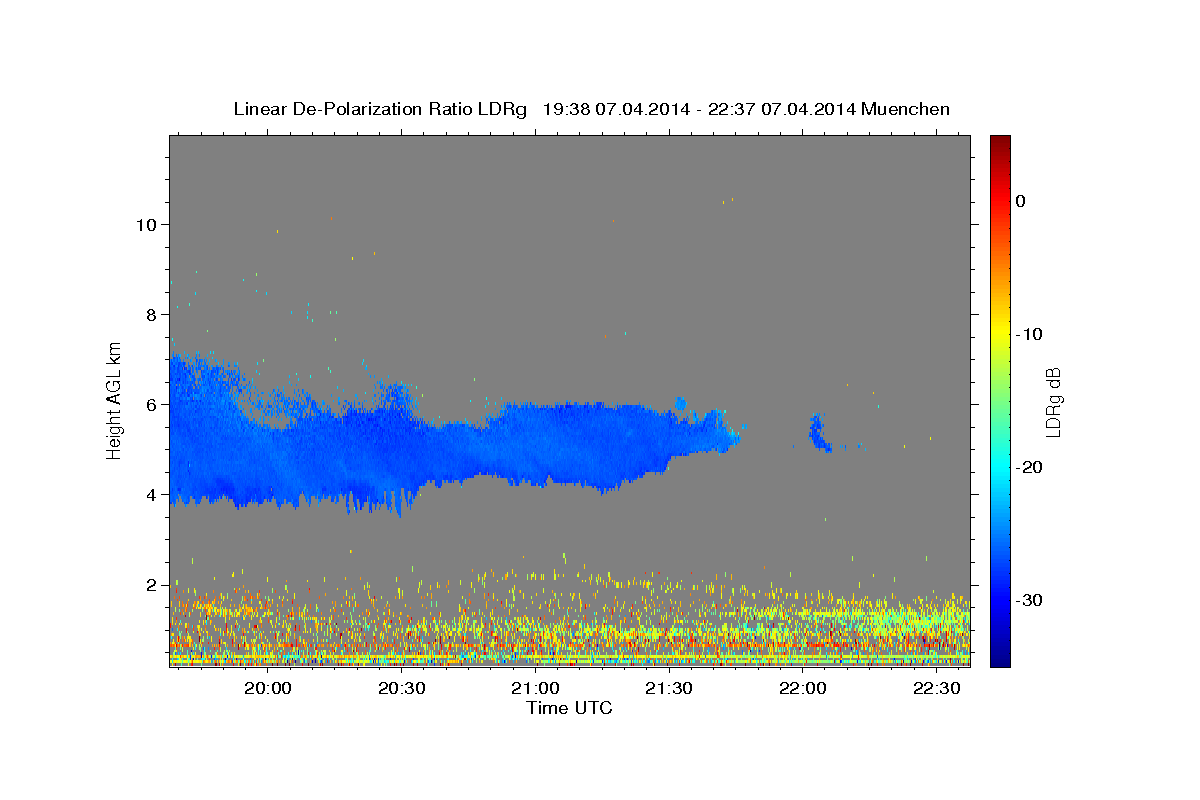Click the 21:00 time tick label
The image size is (1200, 800).
click(535, 688)
